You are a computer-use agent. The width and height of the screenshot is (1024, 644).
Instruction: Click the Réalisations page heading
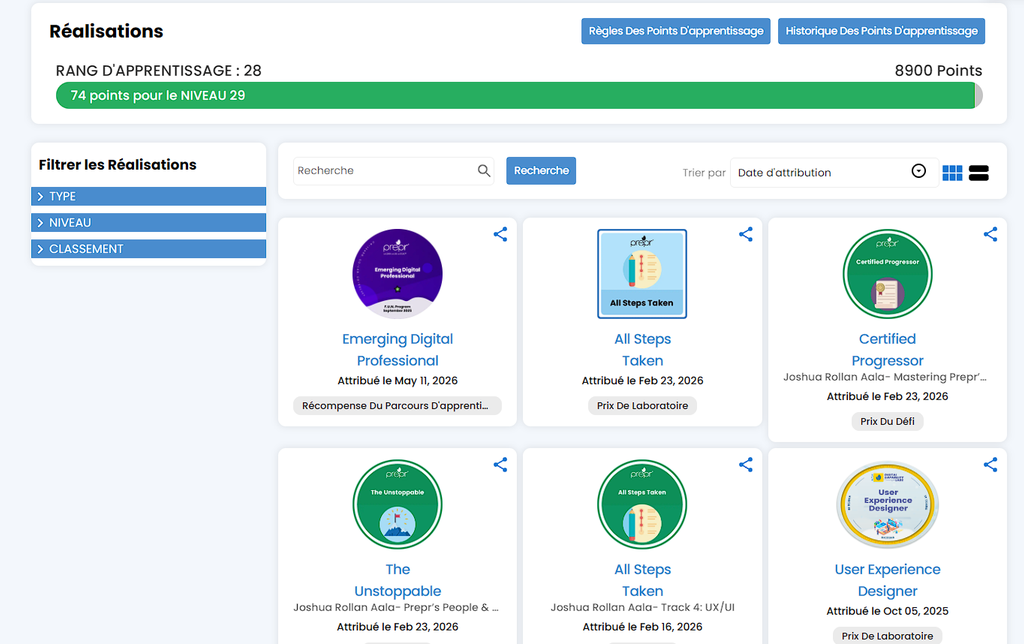[106, 31]
